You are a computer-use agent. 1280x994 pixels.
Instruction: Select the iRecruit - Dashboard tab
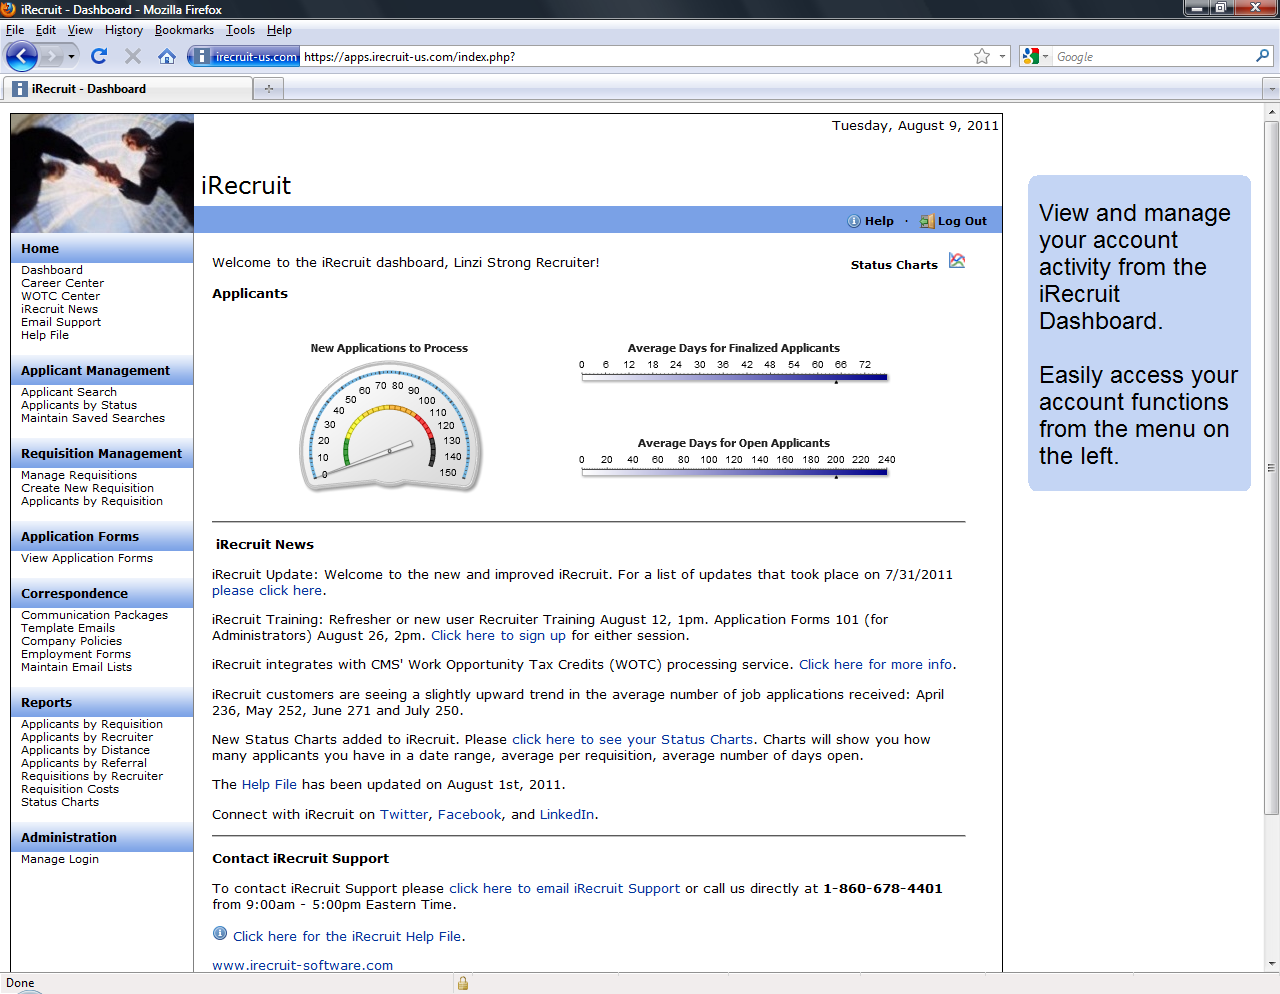(x=128, y=89)
